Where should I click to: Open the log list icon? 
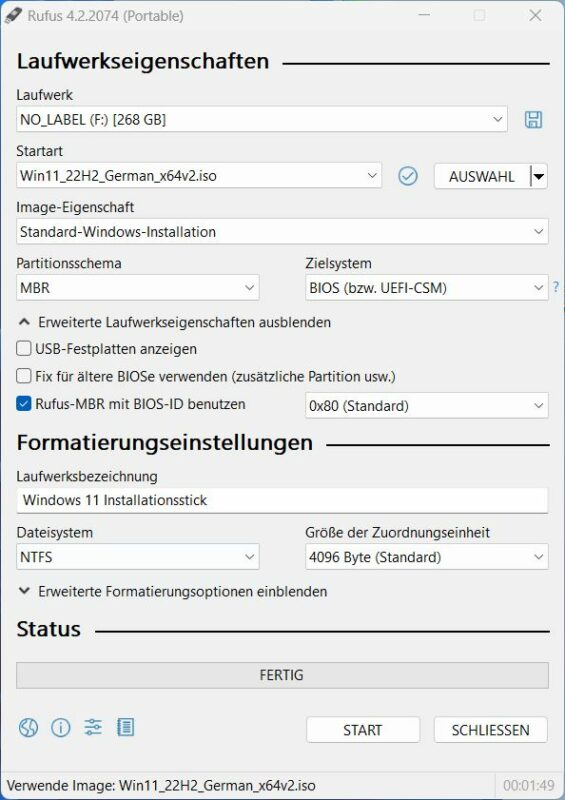click(126, 727)
